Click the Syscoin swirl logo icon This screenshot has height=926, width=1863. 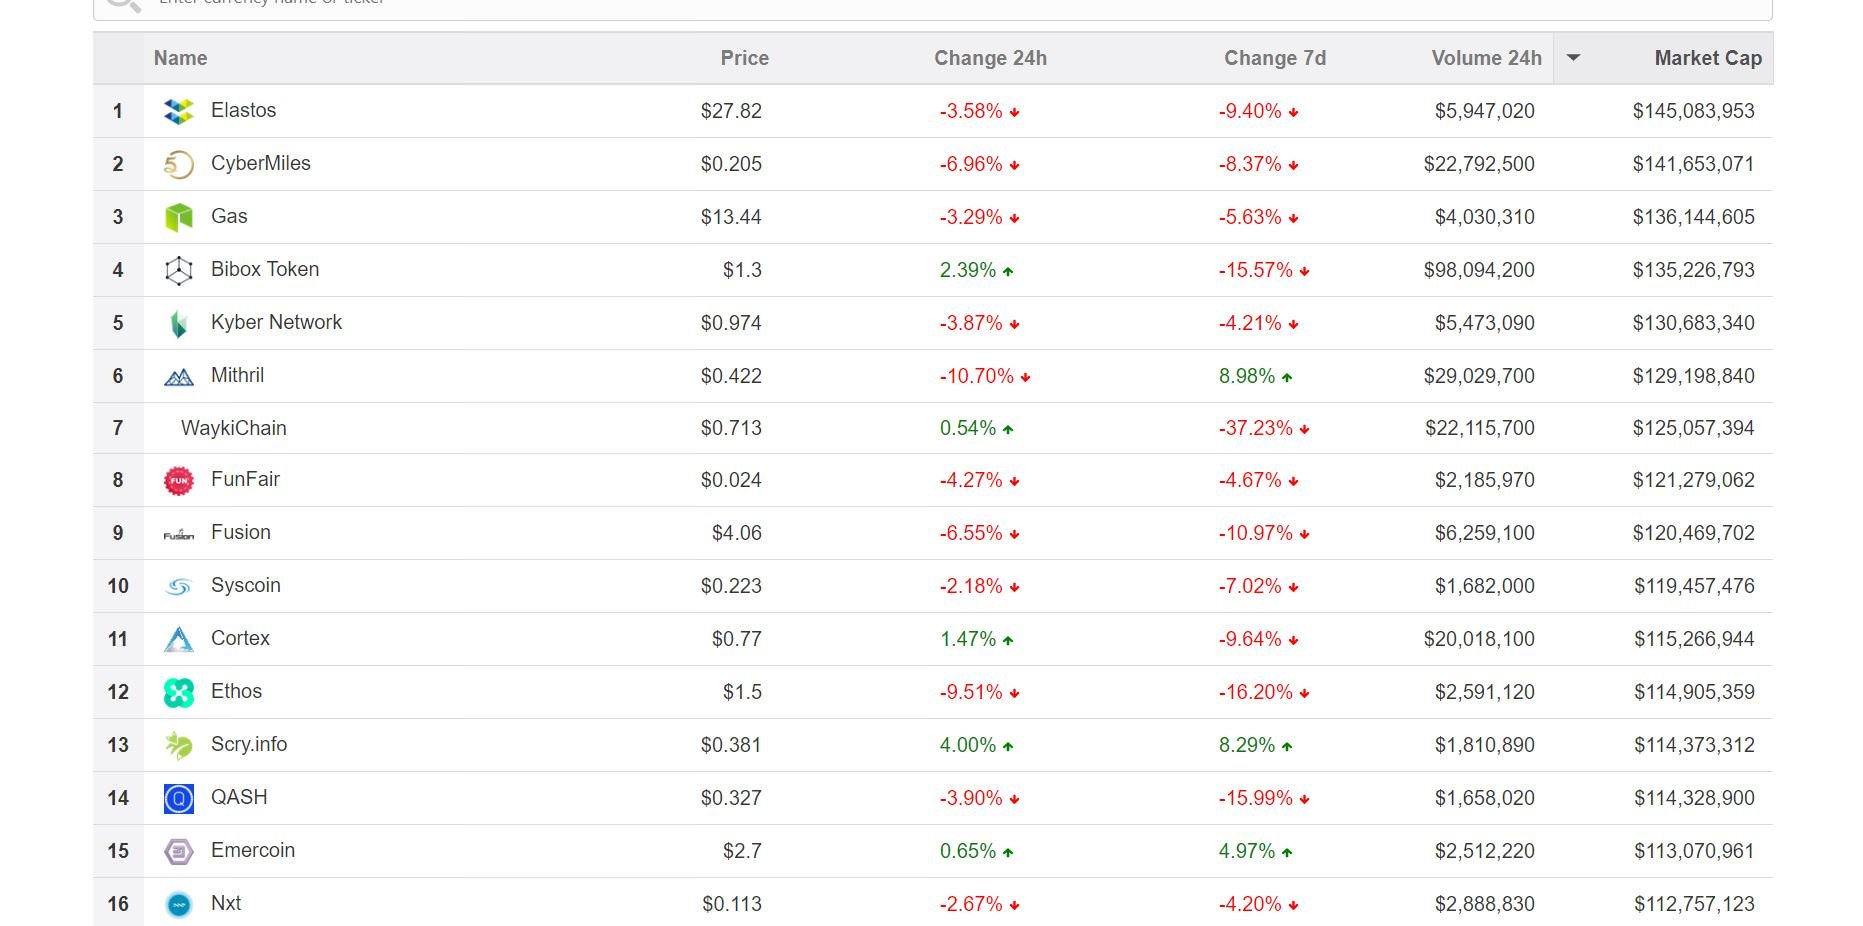pos(178,587)
